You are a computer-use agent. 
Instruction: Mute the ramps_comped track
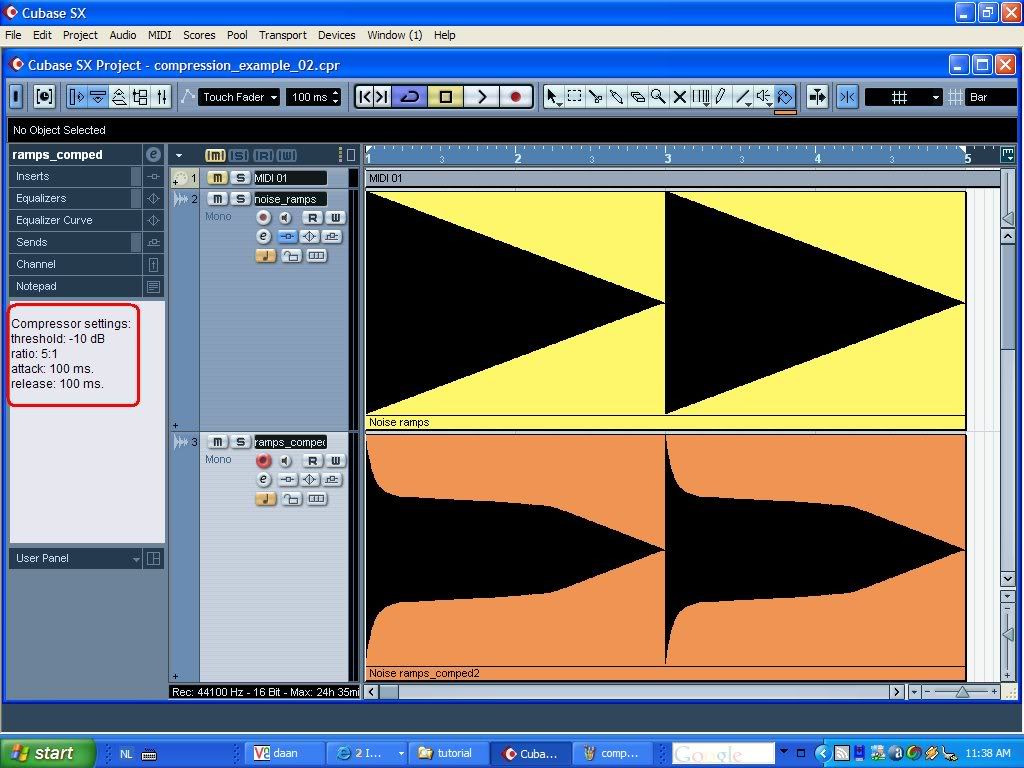(217, 442)
